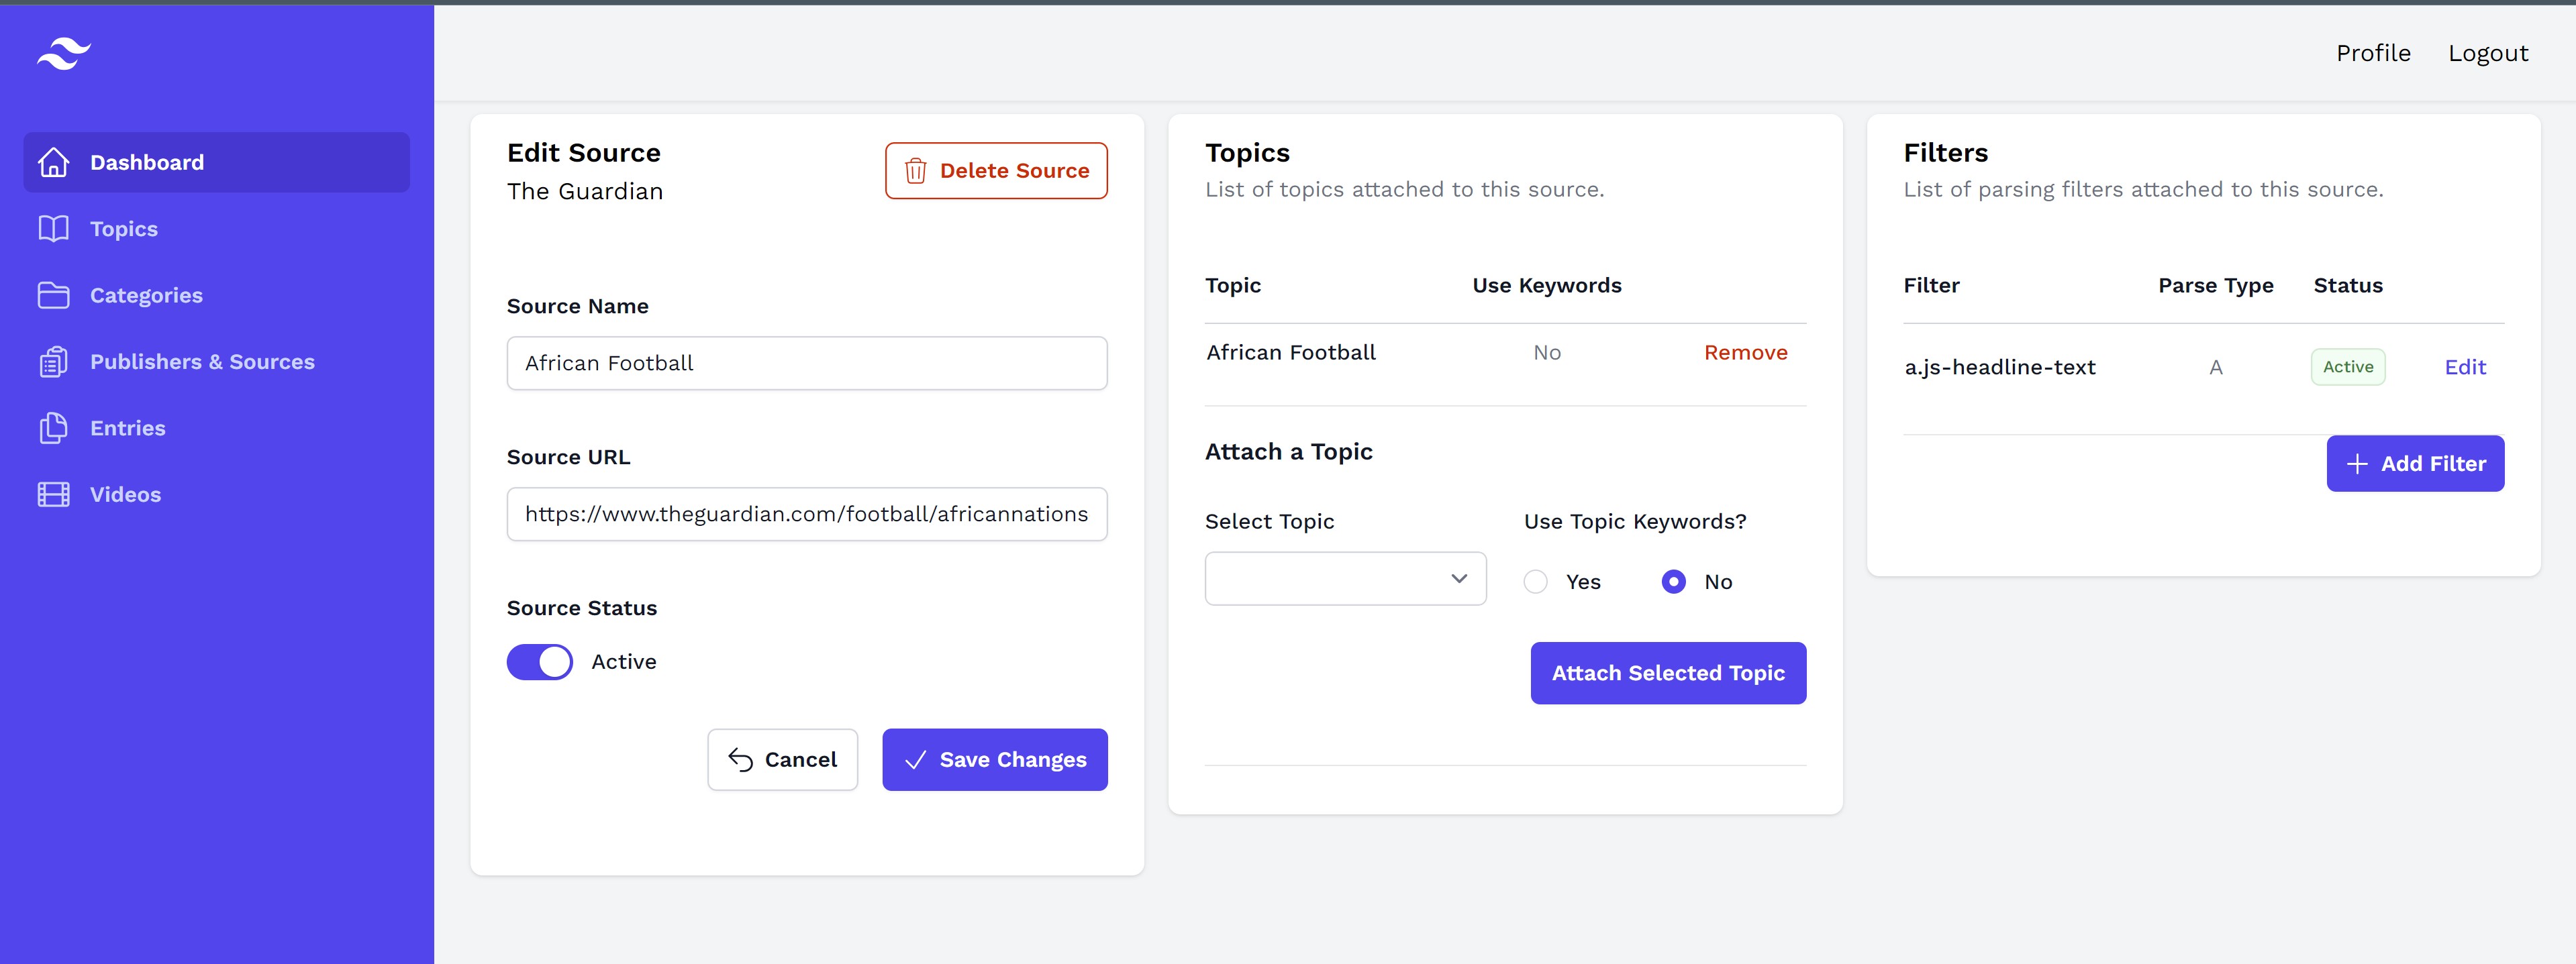
Task: Click the Use Keywords column header
Action: 1547,285
